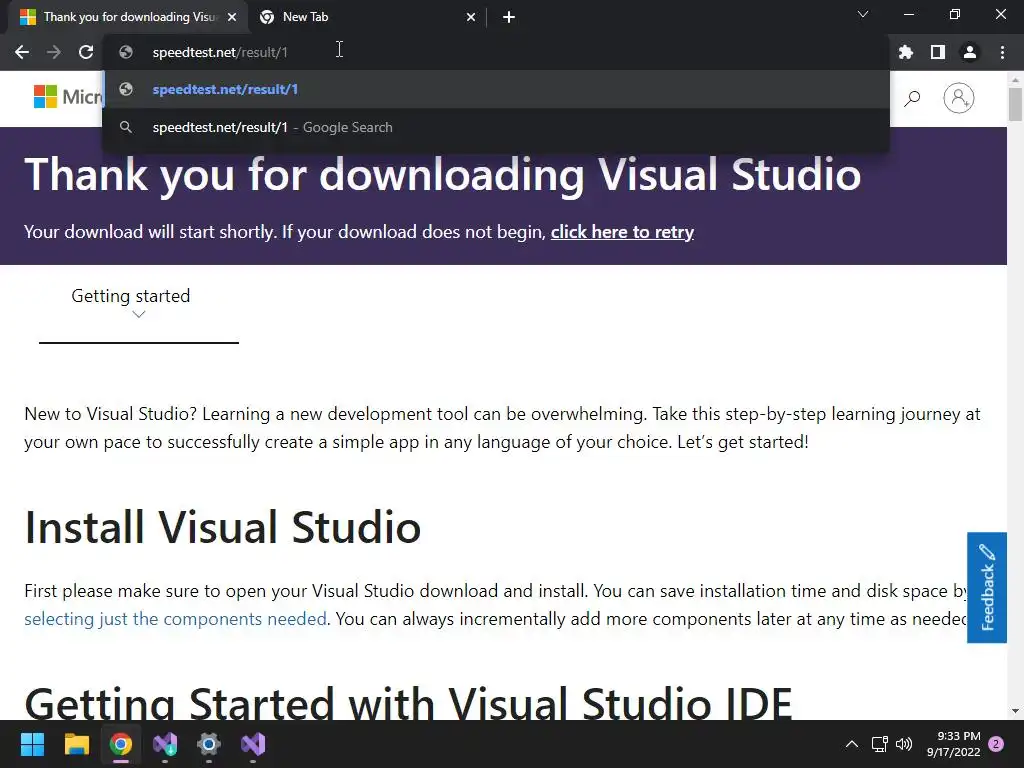
Task: Click the scrollbar down arrow
Action: (x=1015, y=711)
